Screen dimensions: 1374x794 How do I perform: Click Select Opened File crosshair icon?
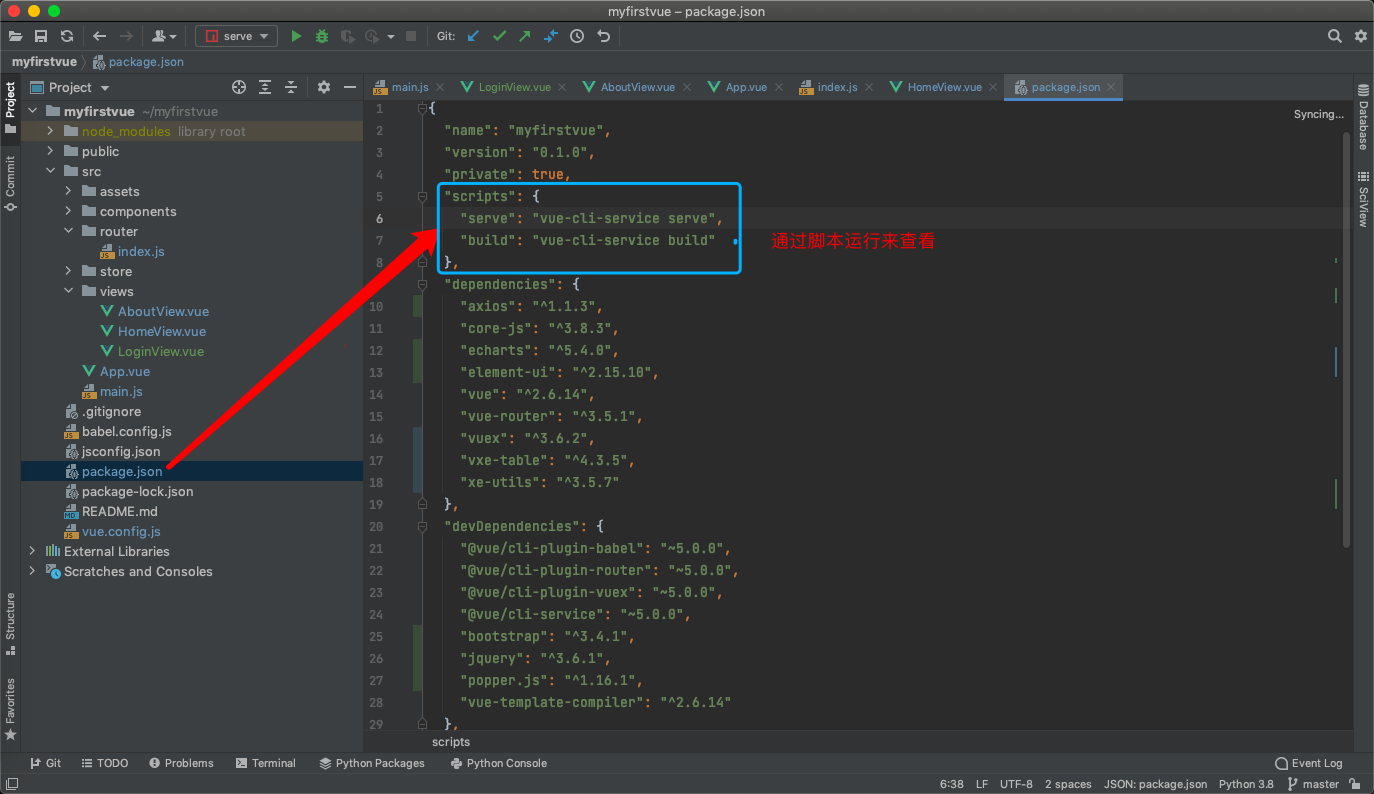(239, 87)
